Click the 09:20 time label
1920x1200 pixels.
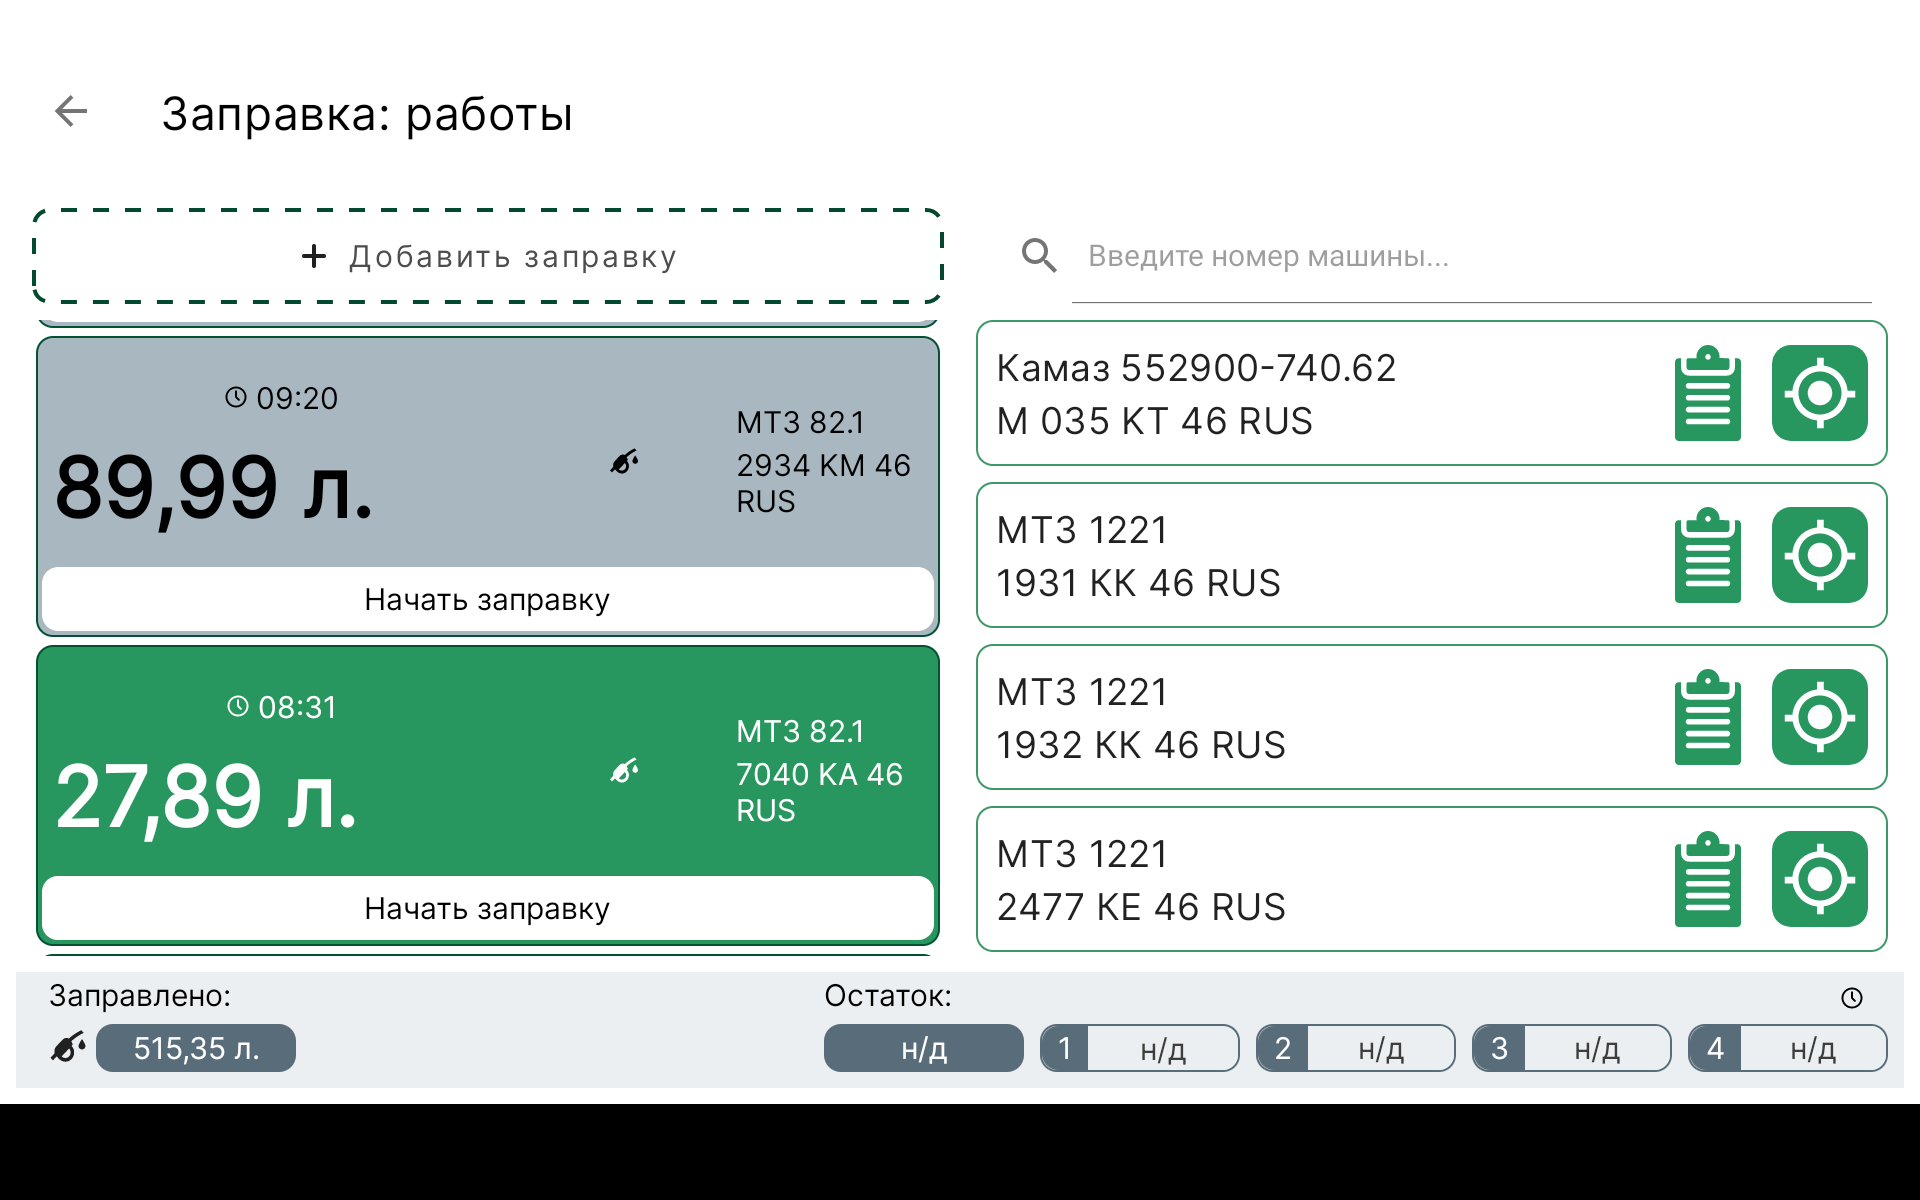(x=297, y=398)
